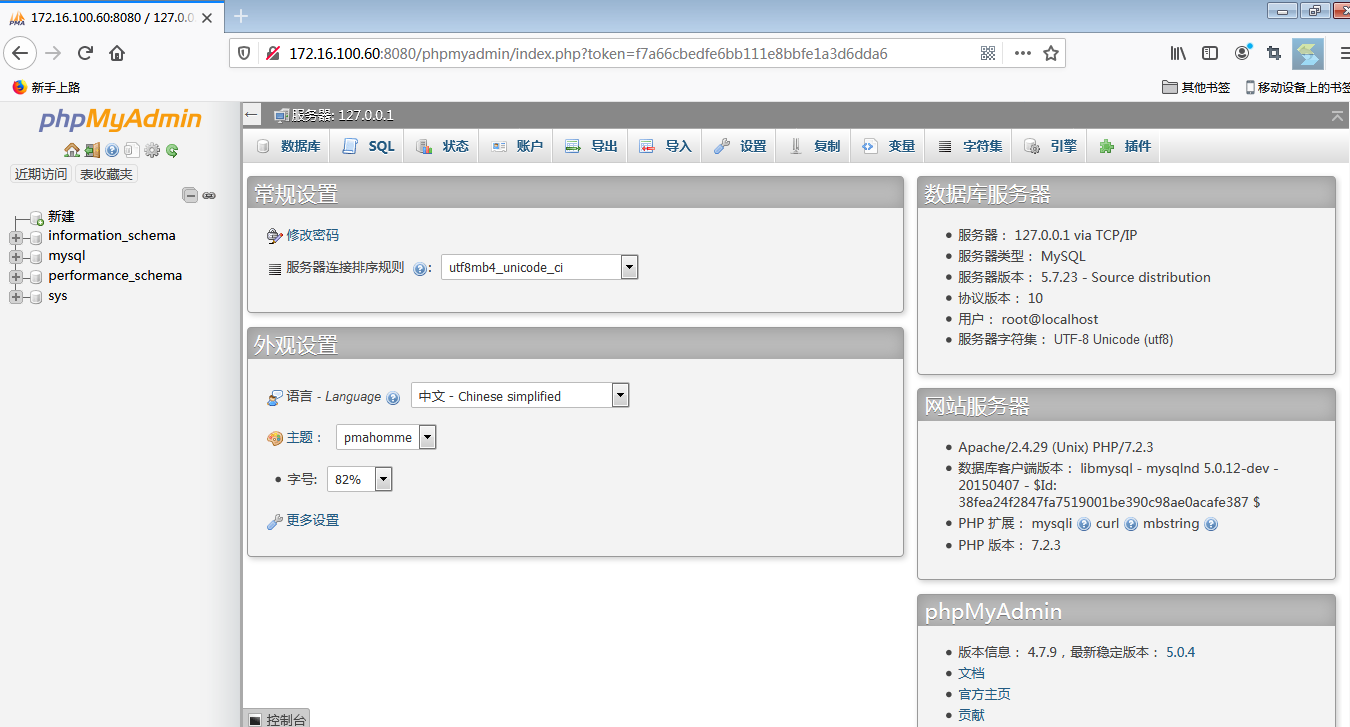This screenshot has width=1350, height=727.
Task: Bookmark page with star icon
Action: (x=1051, y=53)
